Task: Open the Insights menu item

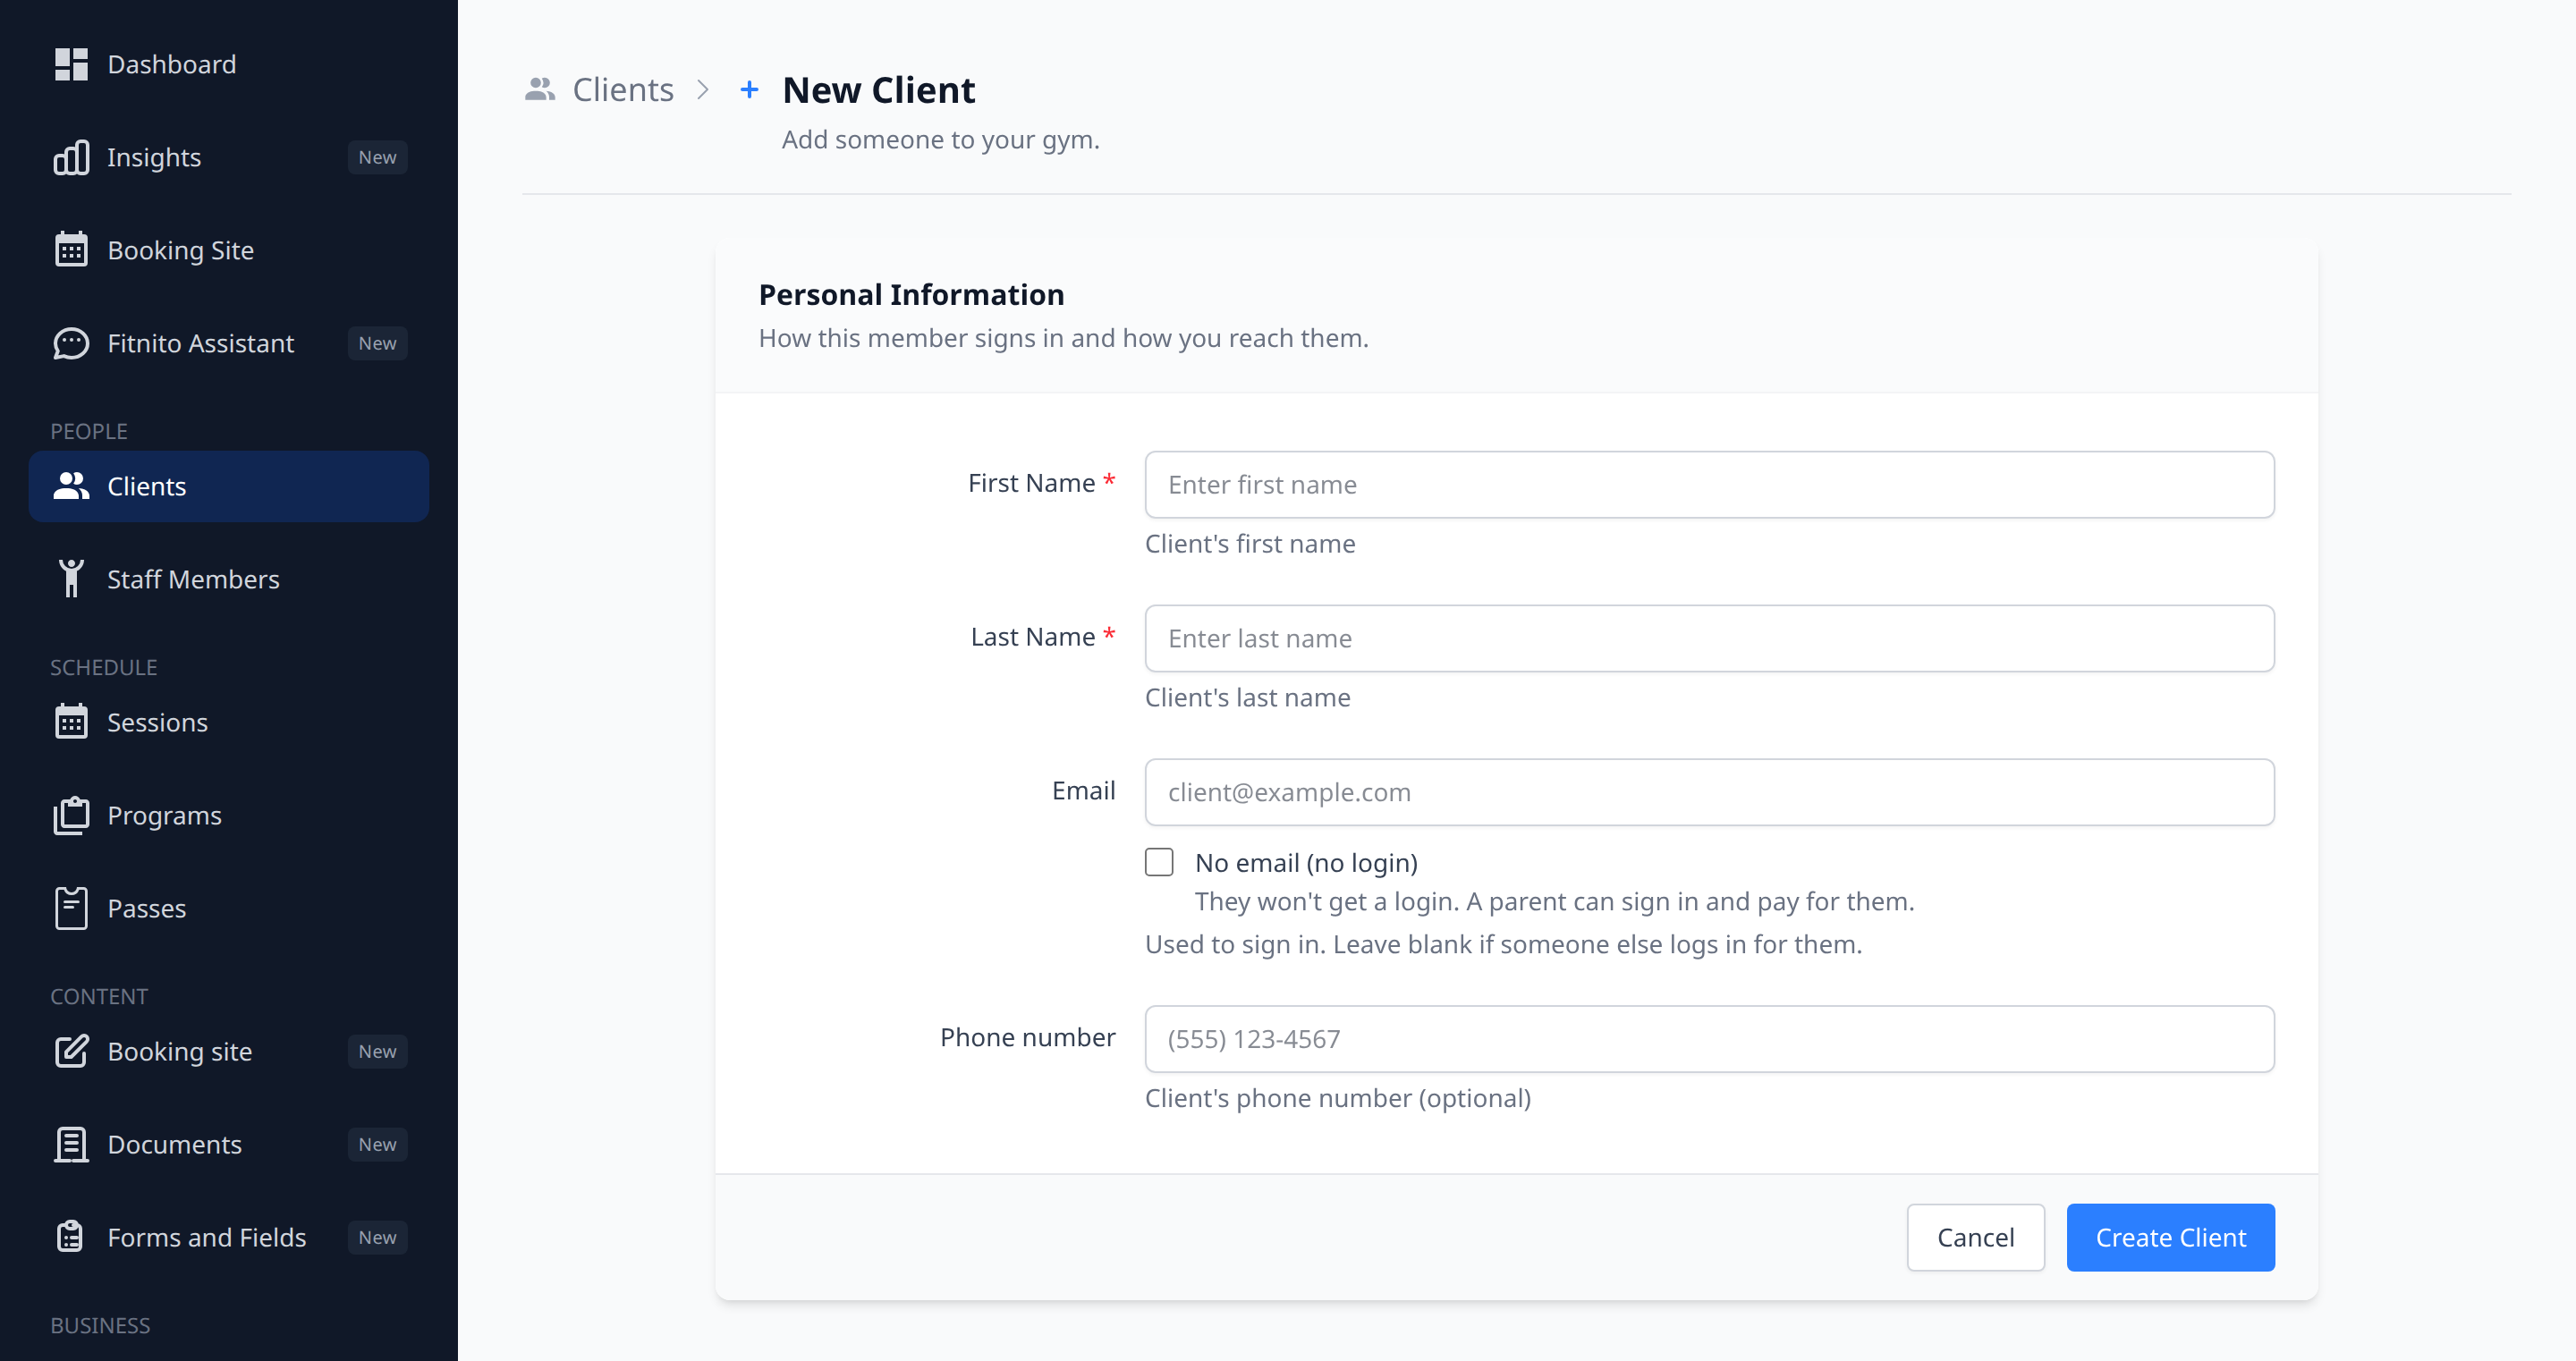Action: [x=229, y=157]
